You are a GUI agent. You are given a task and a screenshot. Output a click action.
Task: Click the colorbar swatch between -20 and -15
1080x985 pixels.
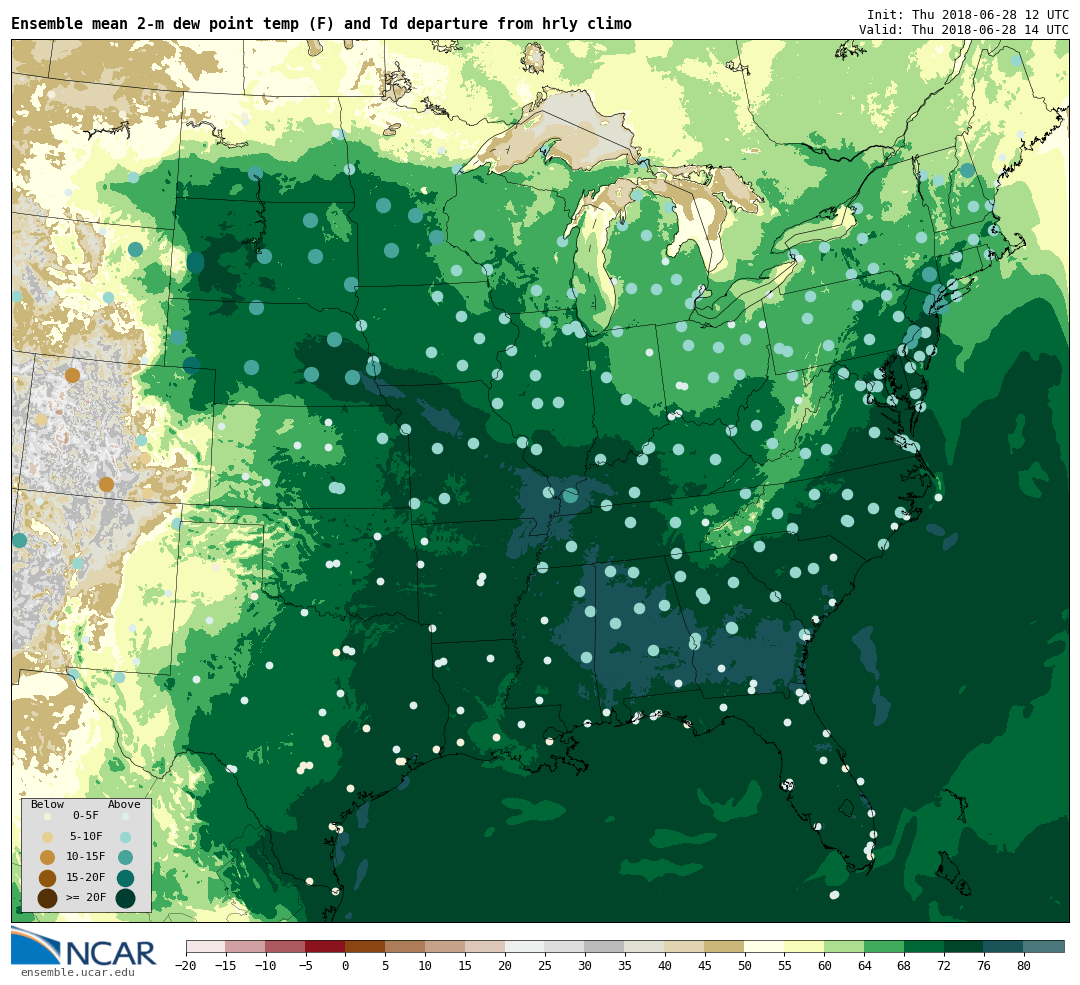206,946
